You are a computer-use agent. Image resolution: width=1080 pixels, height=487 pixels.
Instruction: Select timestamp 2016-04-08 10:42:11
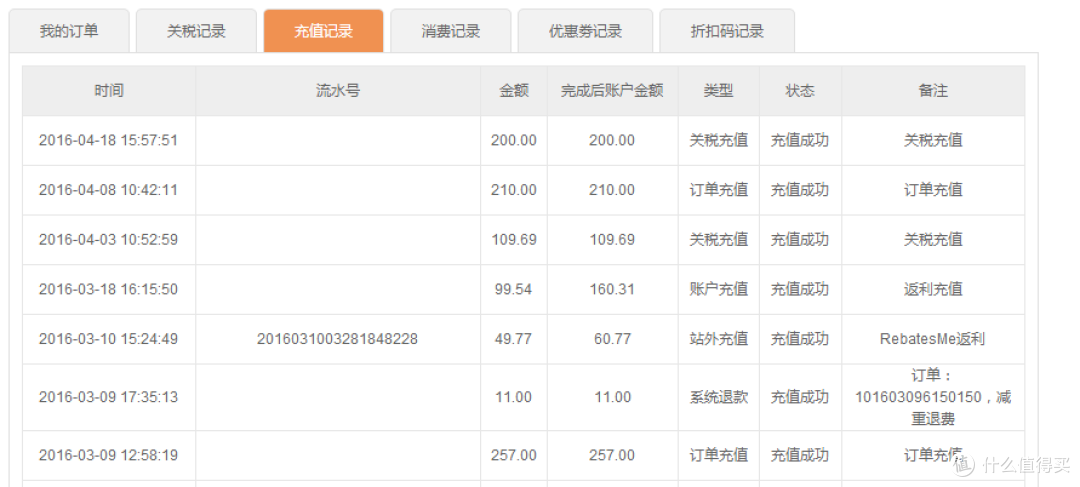coord(108,190)
